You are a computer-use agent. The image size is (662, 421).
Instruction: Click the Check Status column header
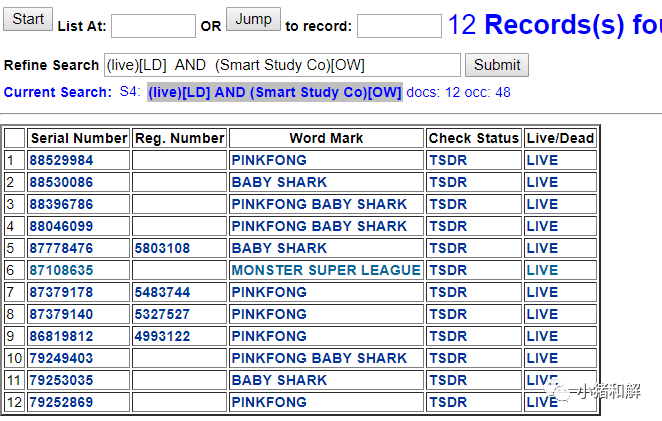tap(474, 139)
